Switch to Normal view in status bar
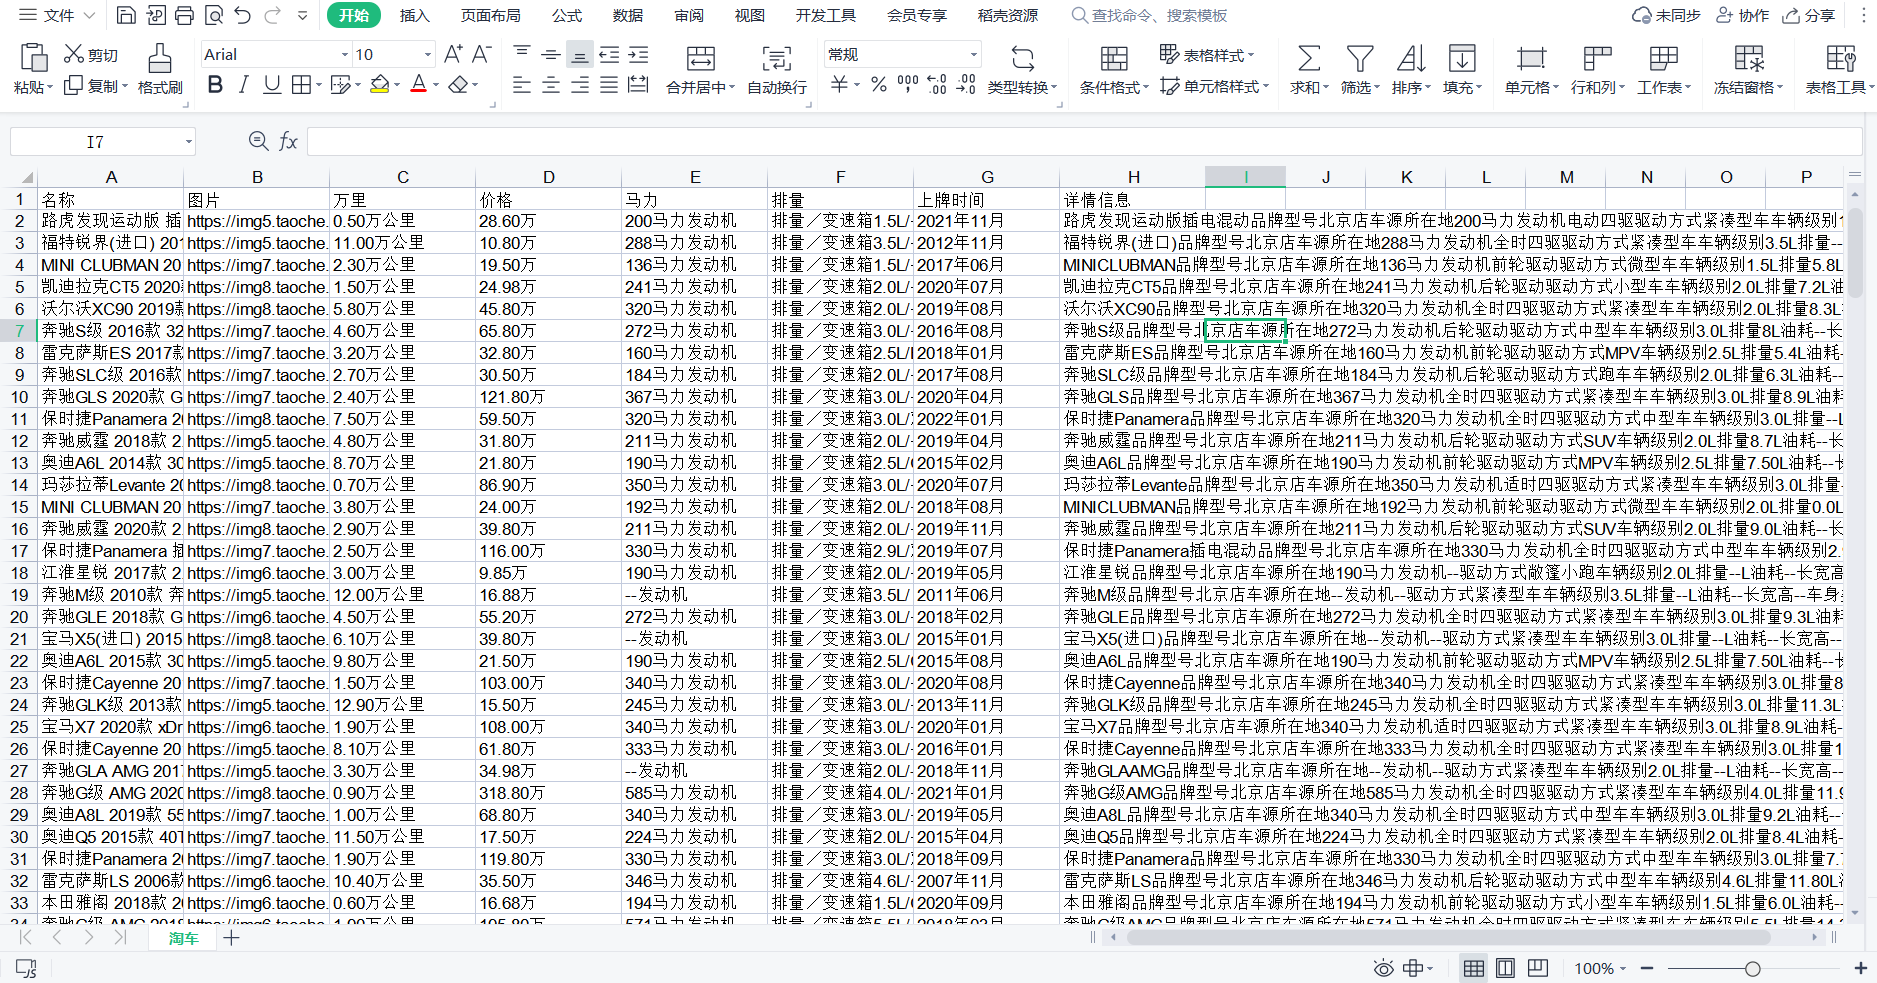1877x983 pixels. coord(1473,968)
